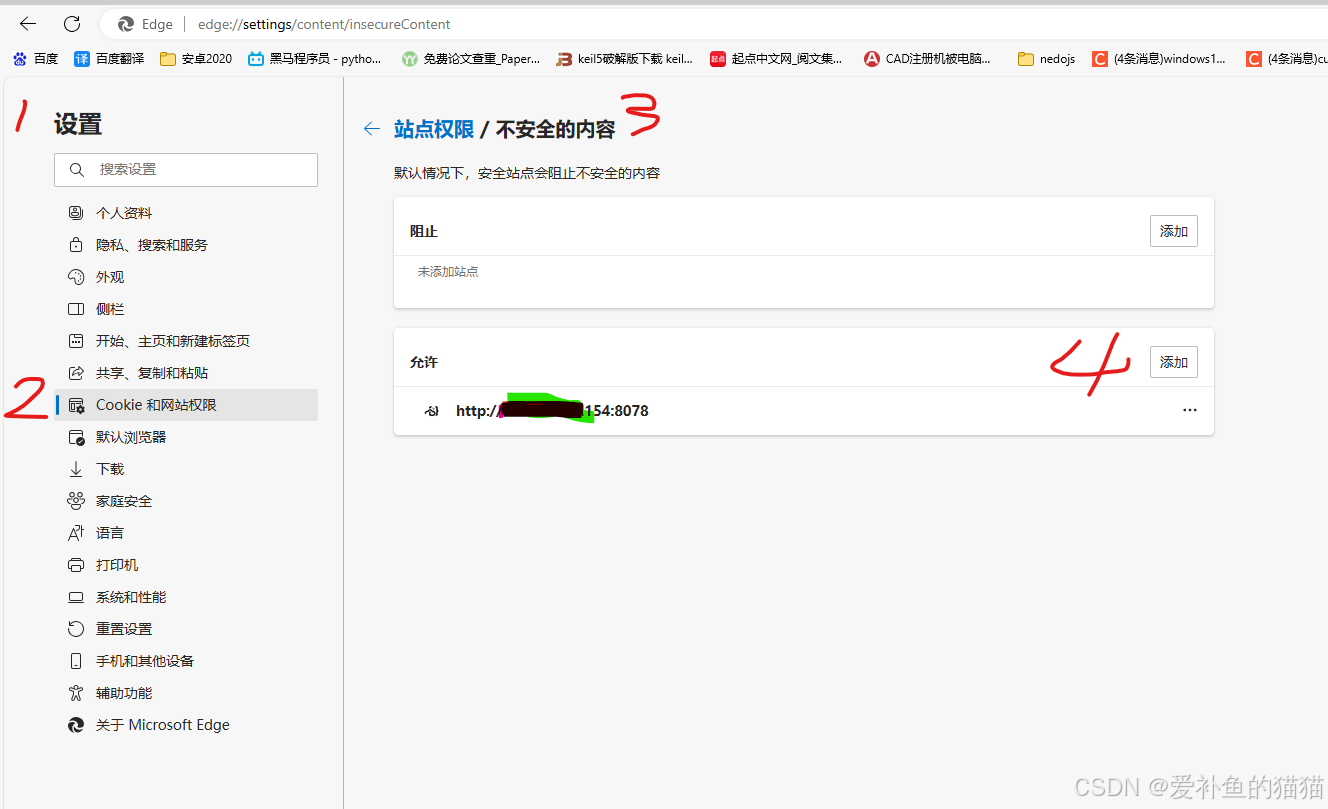
Task: Click the 家庭安全 people icon
Action: coord(76,501)
